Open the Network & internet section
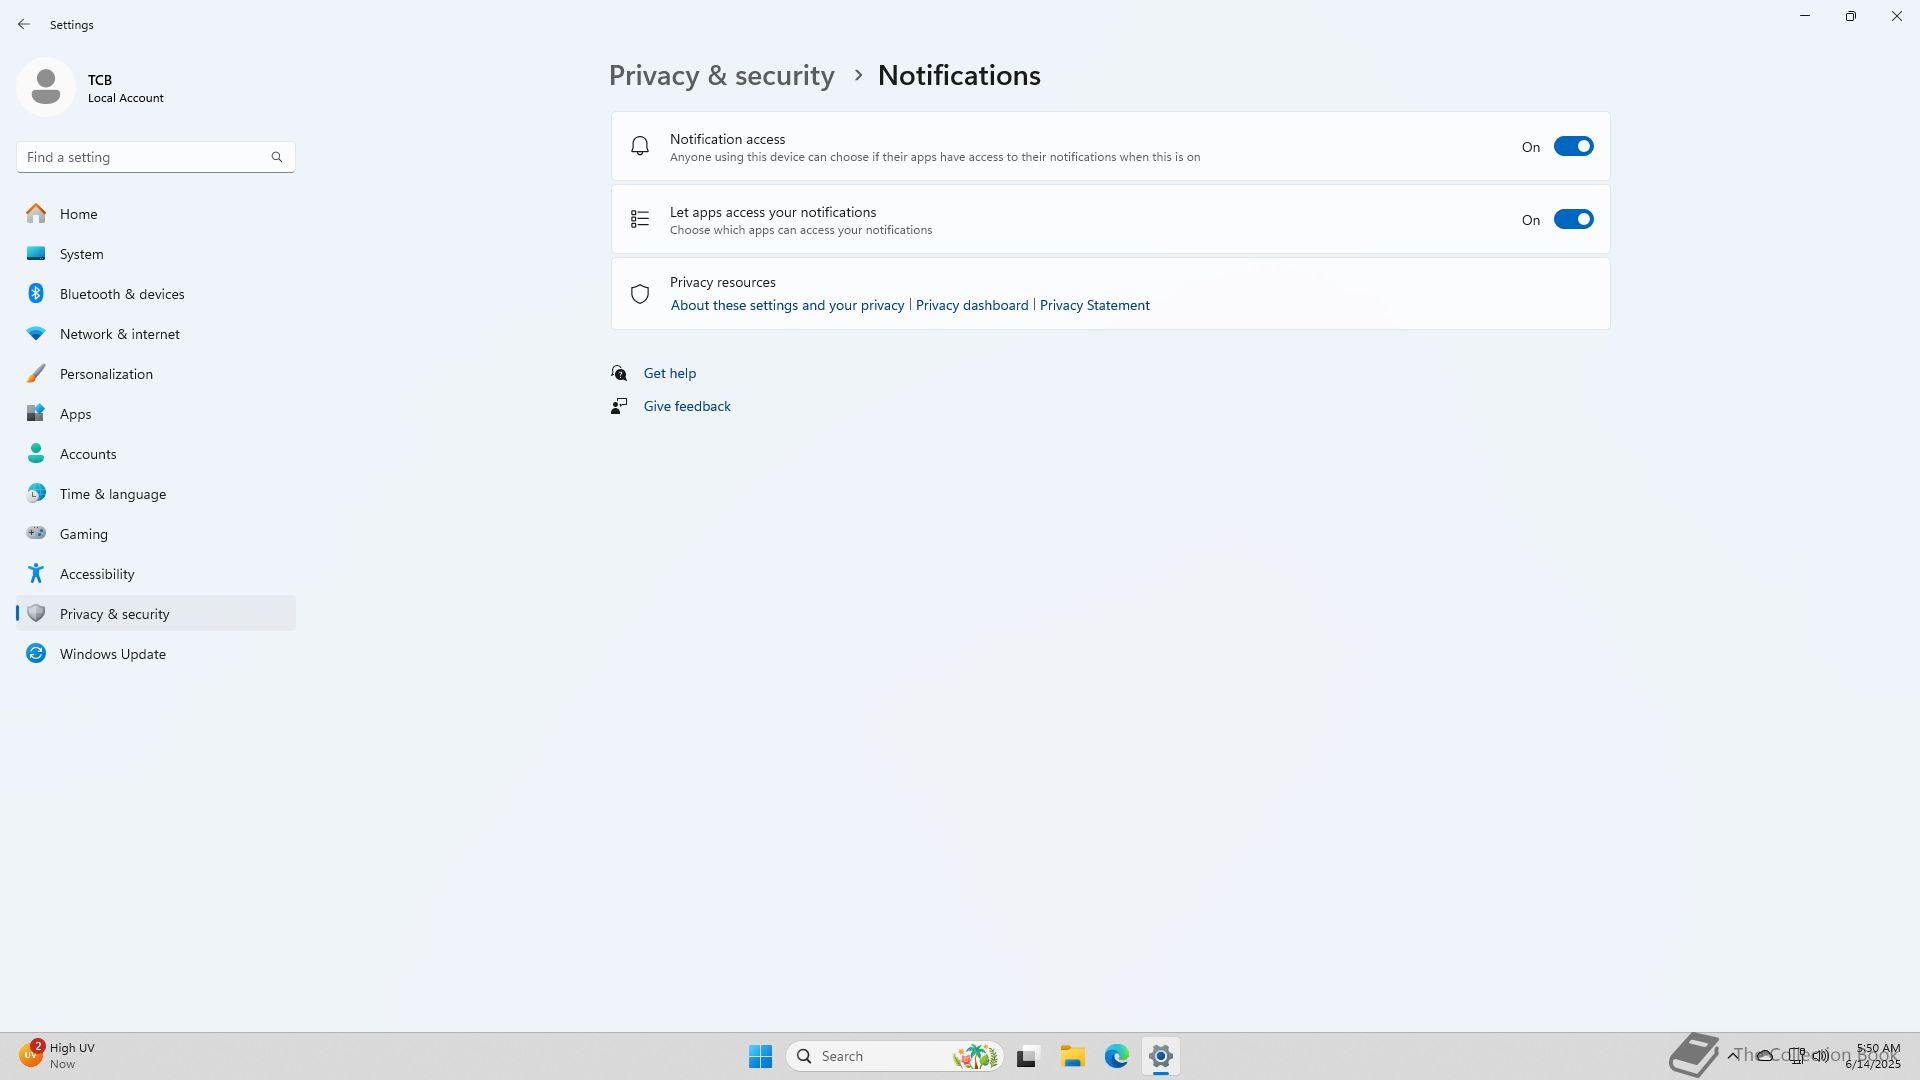This screenshot has height=1080, width=1920. pos(119,334)
